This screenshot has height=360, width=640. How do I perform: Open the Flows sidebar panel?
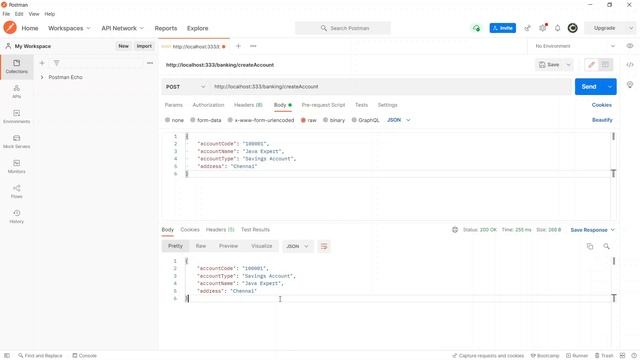pos(16,191)
